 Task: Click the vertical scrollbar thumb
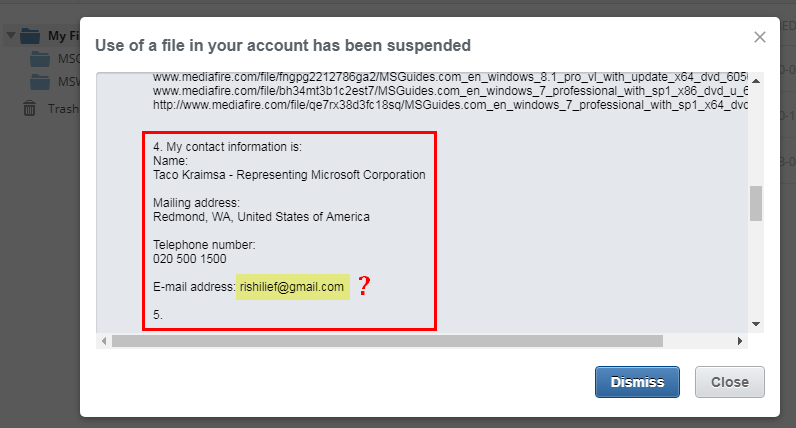(756, 203)
